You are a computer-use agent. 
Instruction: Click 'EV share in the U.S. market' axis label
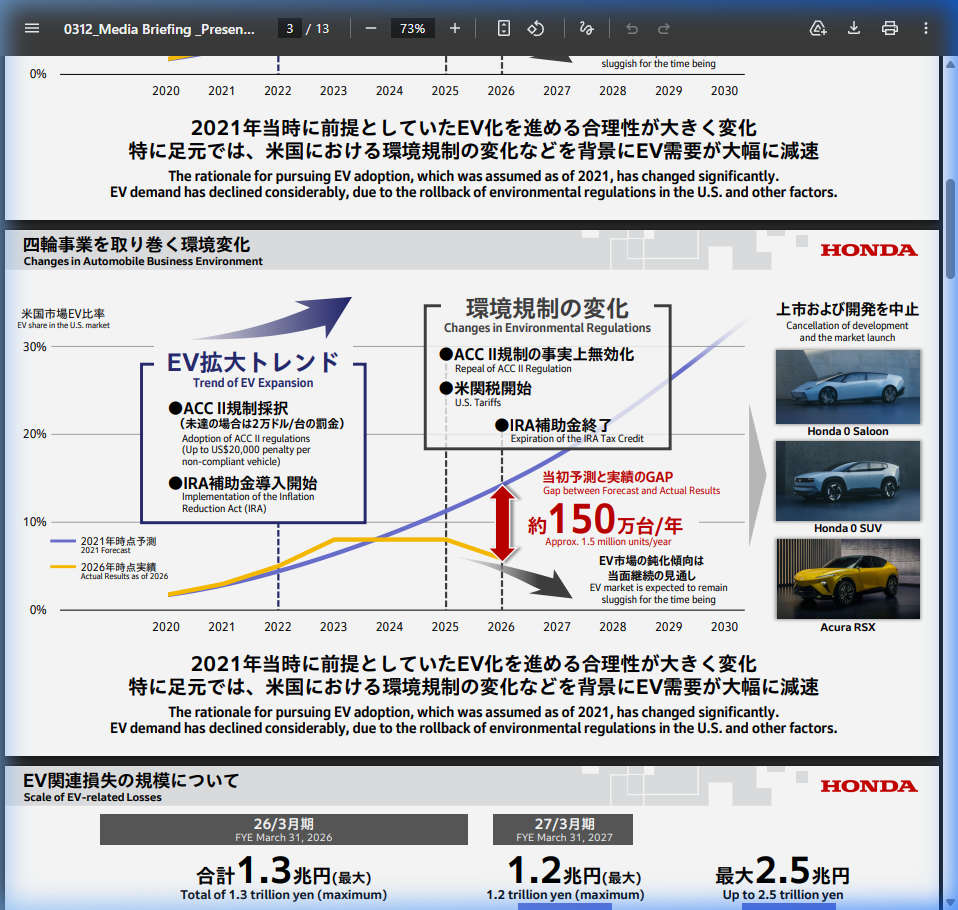[64, 325]
